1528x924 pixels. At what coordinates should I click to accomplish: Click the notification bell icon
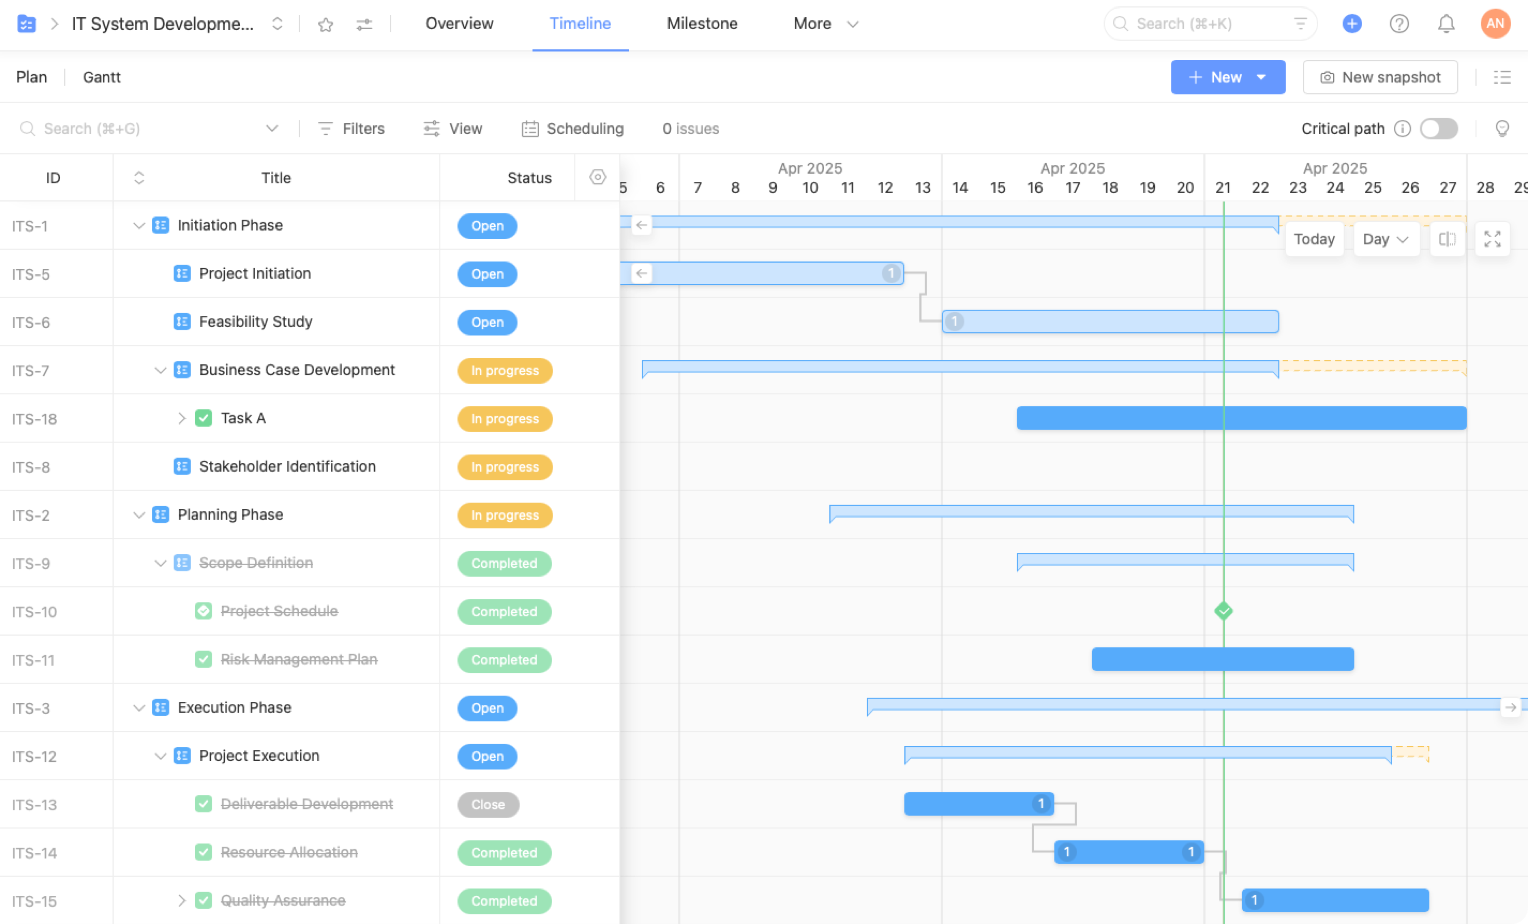tap(1446, 23)
